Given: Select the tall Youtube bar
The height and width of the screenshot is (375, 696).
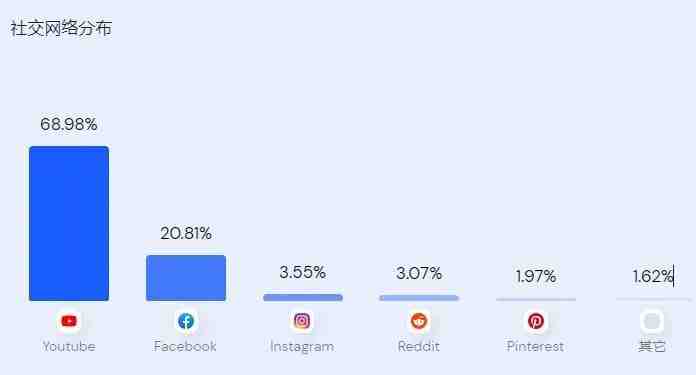Looking at the screenshot, I should [x=69, y=223].
